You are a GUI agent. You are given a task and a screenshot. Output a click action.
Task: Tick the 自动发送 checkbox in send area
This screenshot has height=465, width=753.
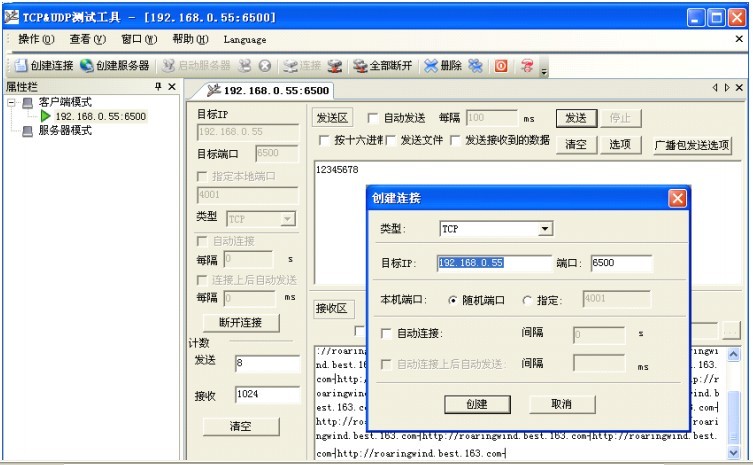pyautogui.click(x=373, y=118)
